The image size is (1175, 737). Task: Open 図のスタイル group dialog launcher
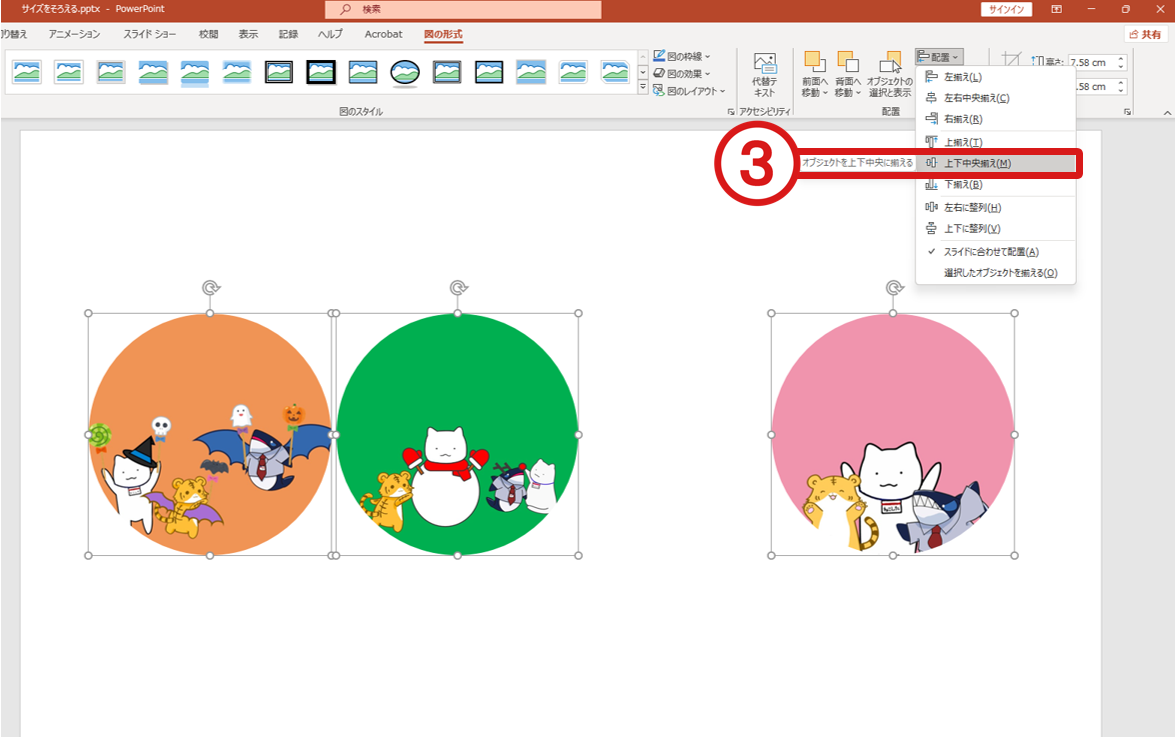pyautogui.click(x=731, y=112)
